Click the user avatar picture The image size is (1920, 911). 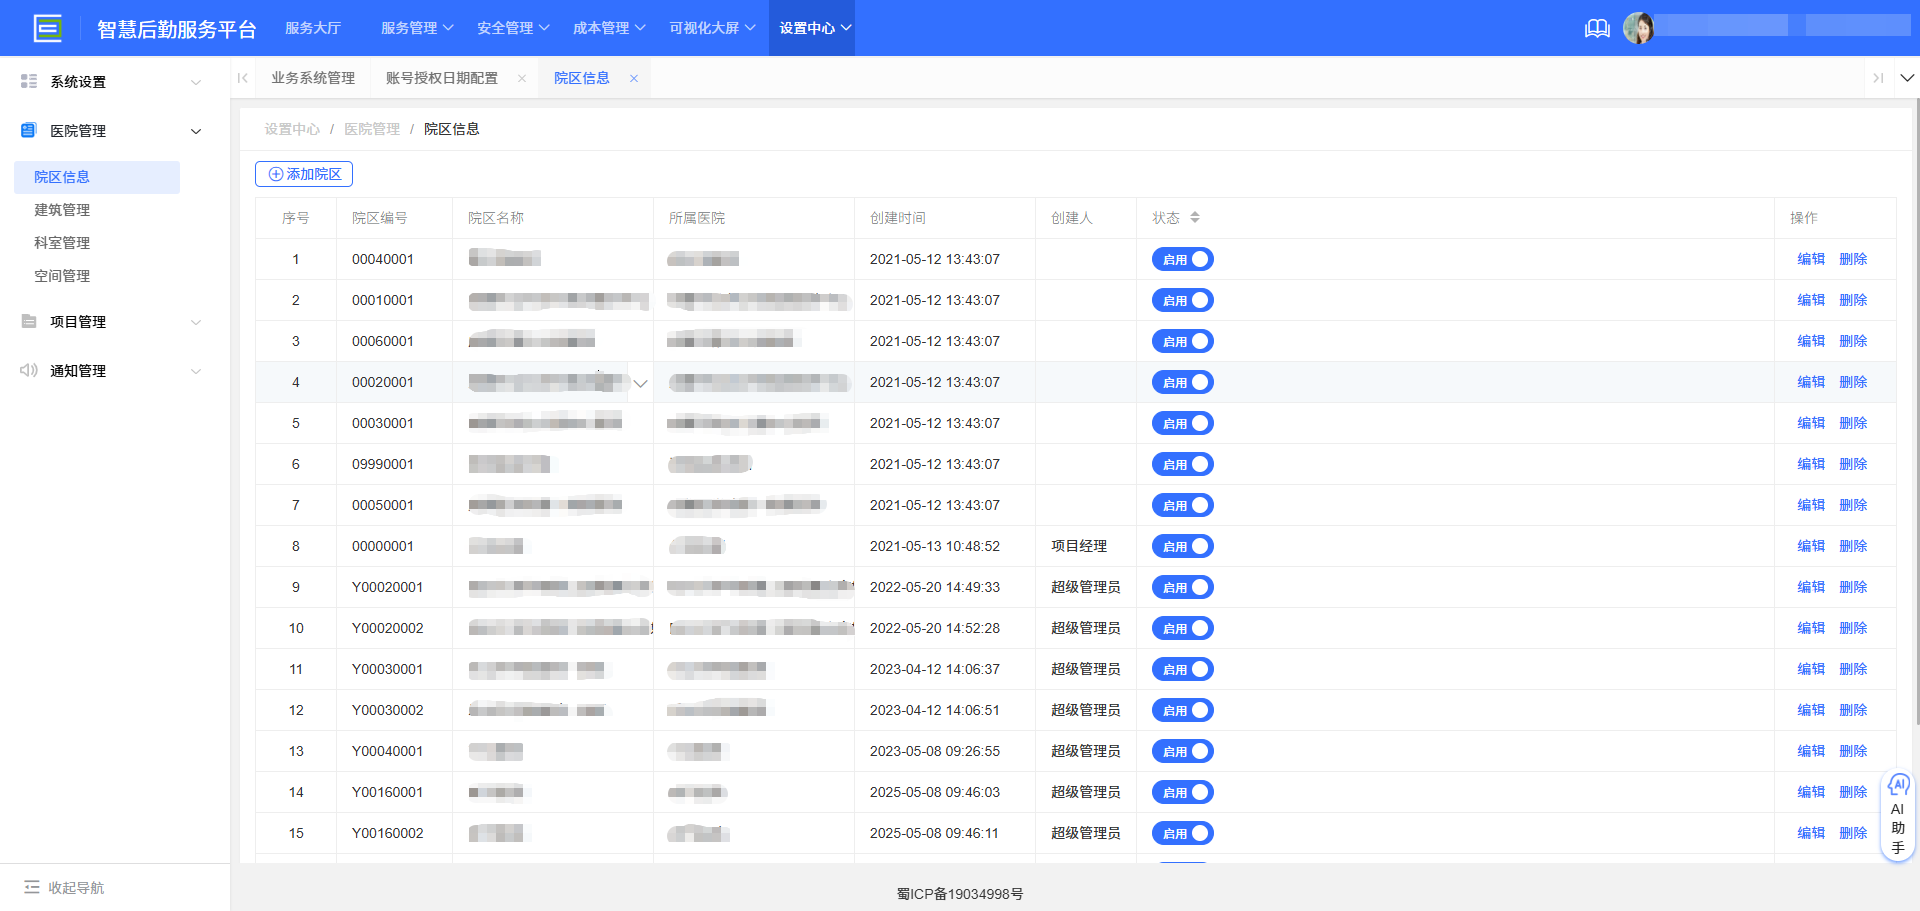click(1638, 28)
